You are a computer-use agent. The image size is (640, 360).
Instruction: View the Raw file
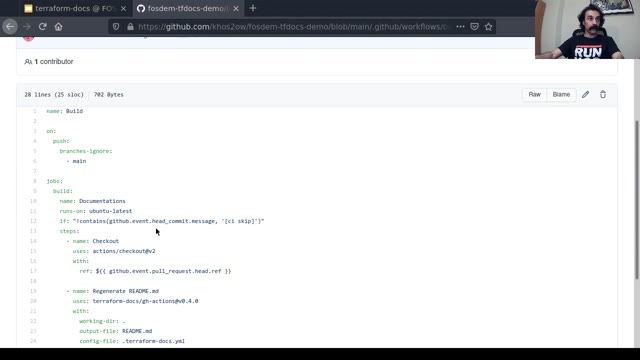coord(534,94)
